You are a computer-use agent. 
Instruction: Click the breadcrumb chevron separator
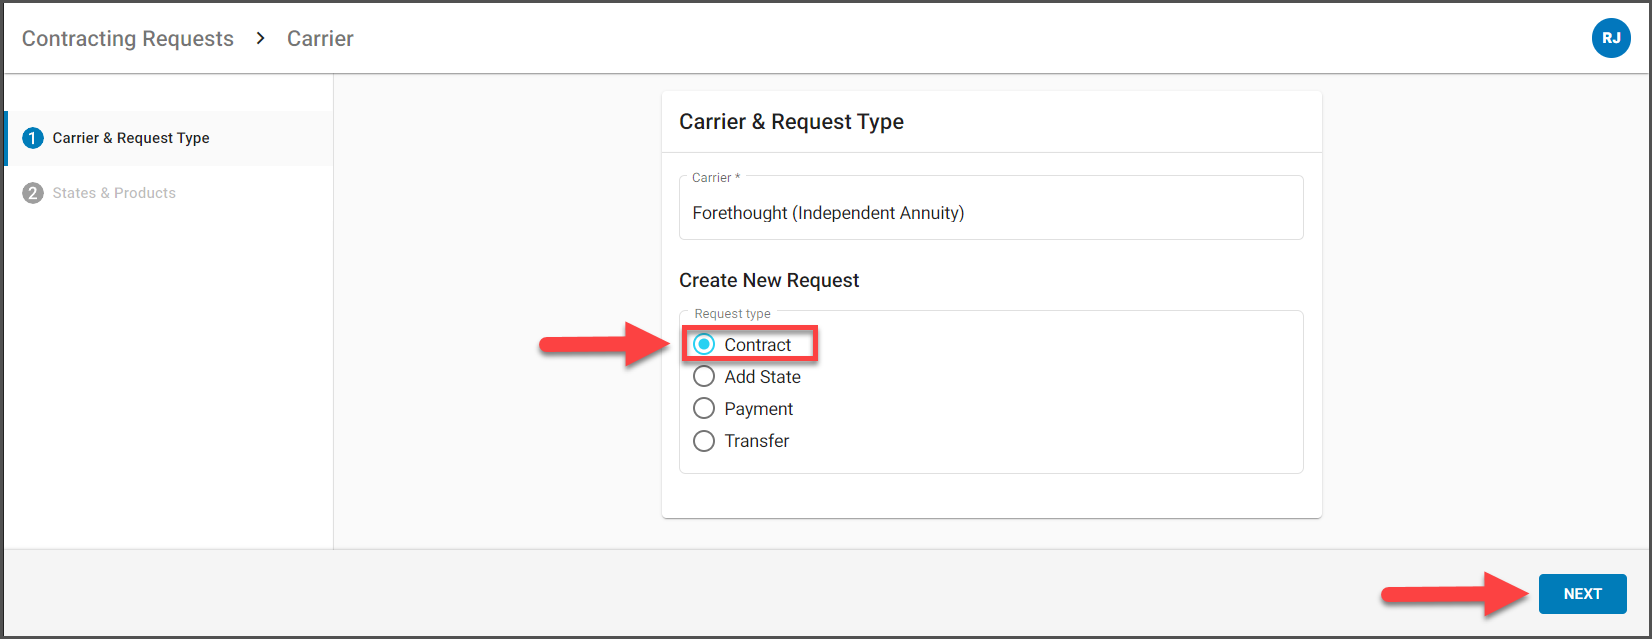[260, 38]
